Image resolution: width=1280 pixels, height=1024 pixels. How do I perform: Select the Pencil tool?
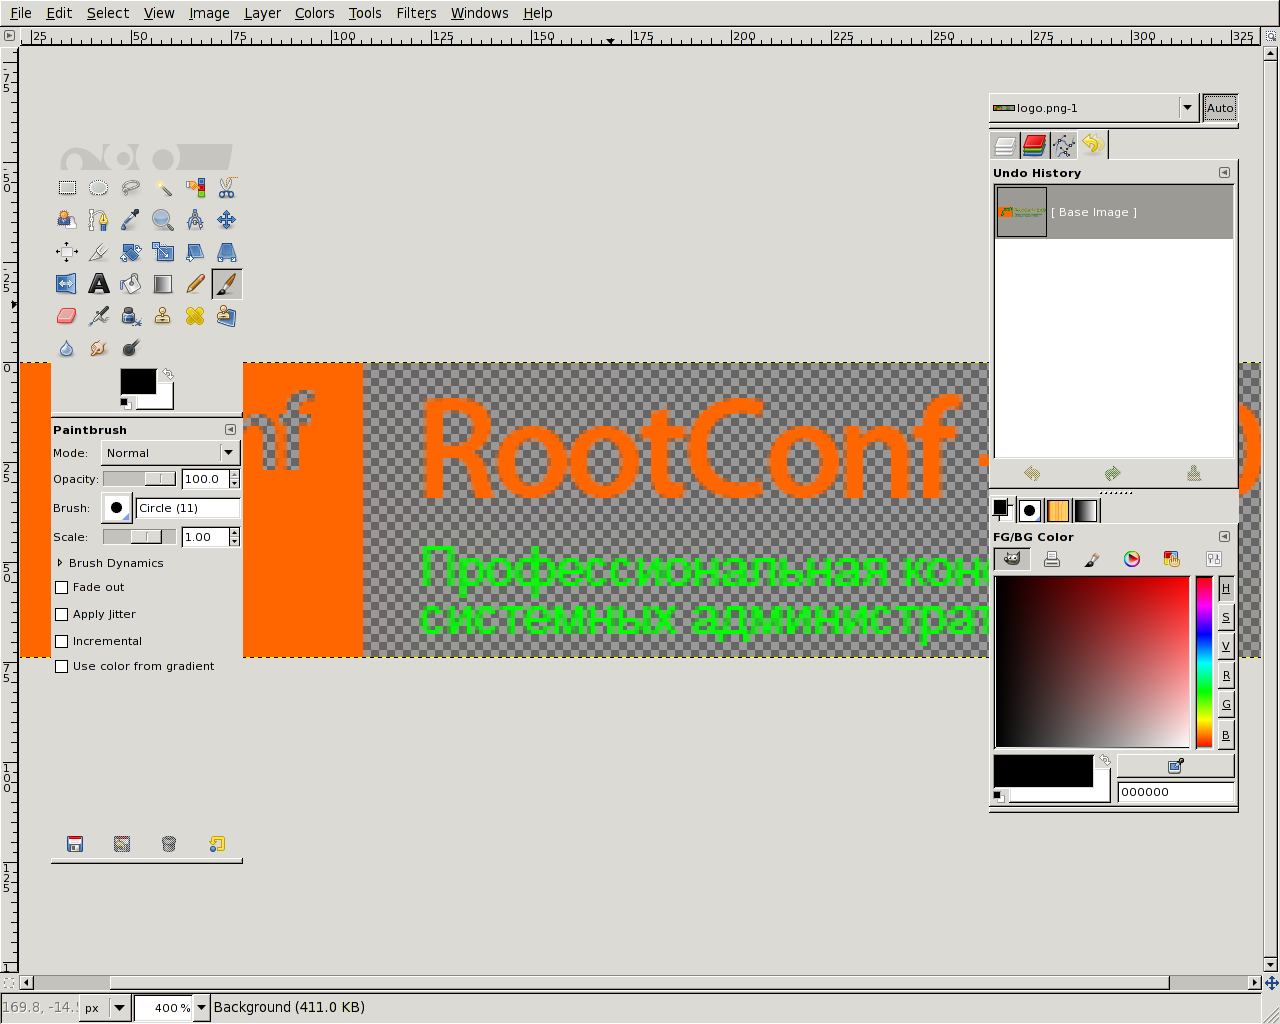click(195, 284)
